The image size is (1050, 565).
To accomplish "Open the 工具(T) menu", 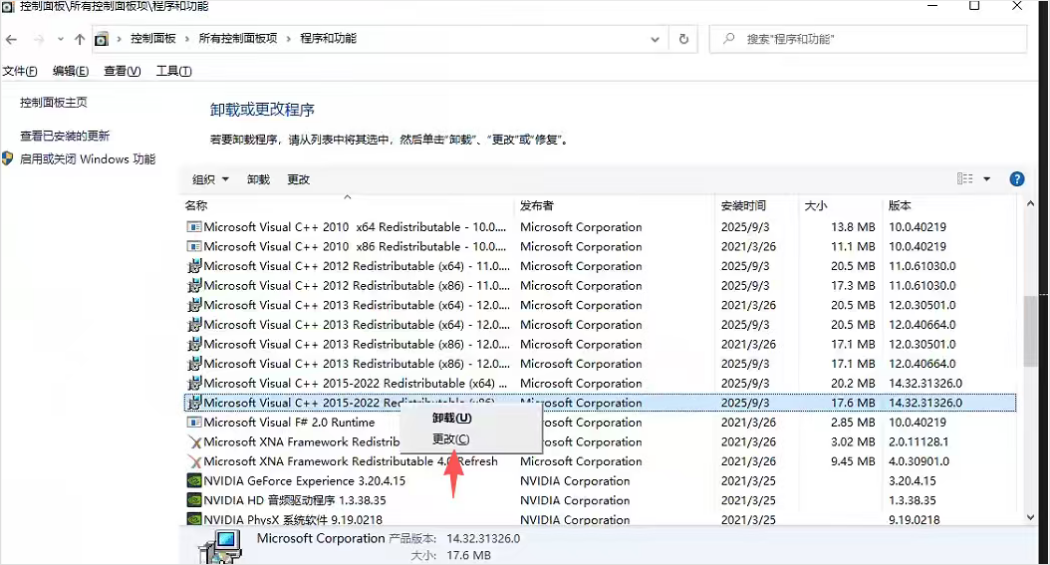I will click(x=174, y=71).
